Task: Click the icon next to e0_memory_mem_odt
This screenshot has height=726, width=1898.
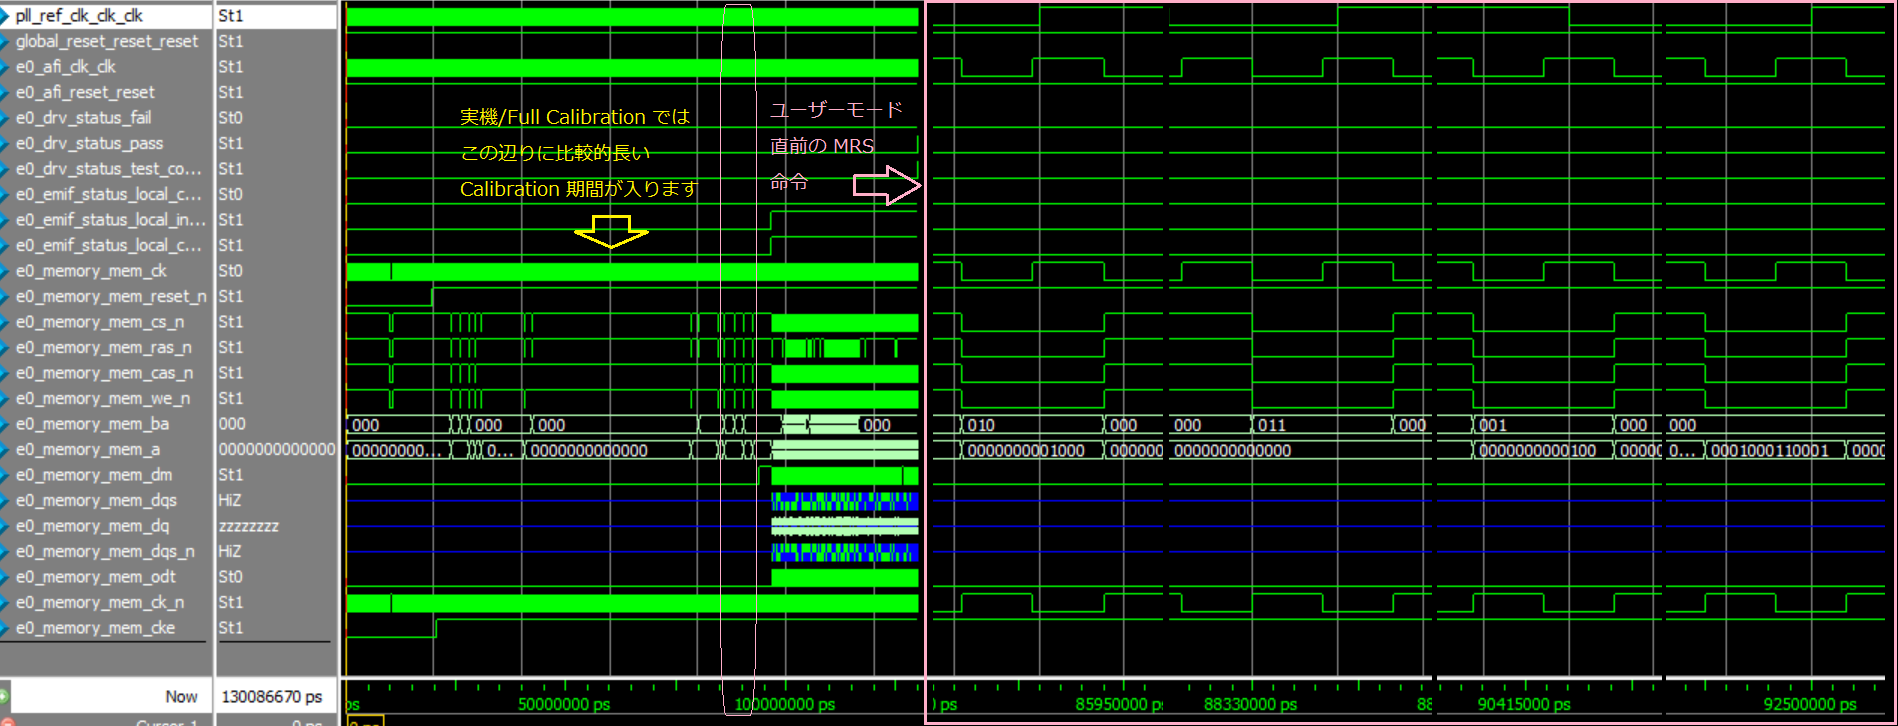Action: [x=5, y=577]
